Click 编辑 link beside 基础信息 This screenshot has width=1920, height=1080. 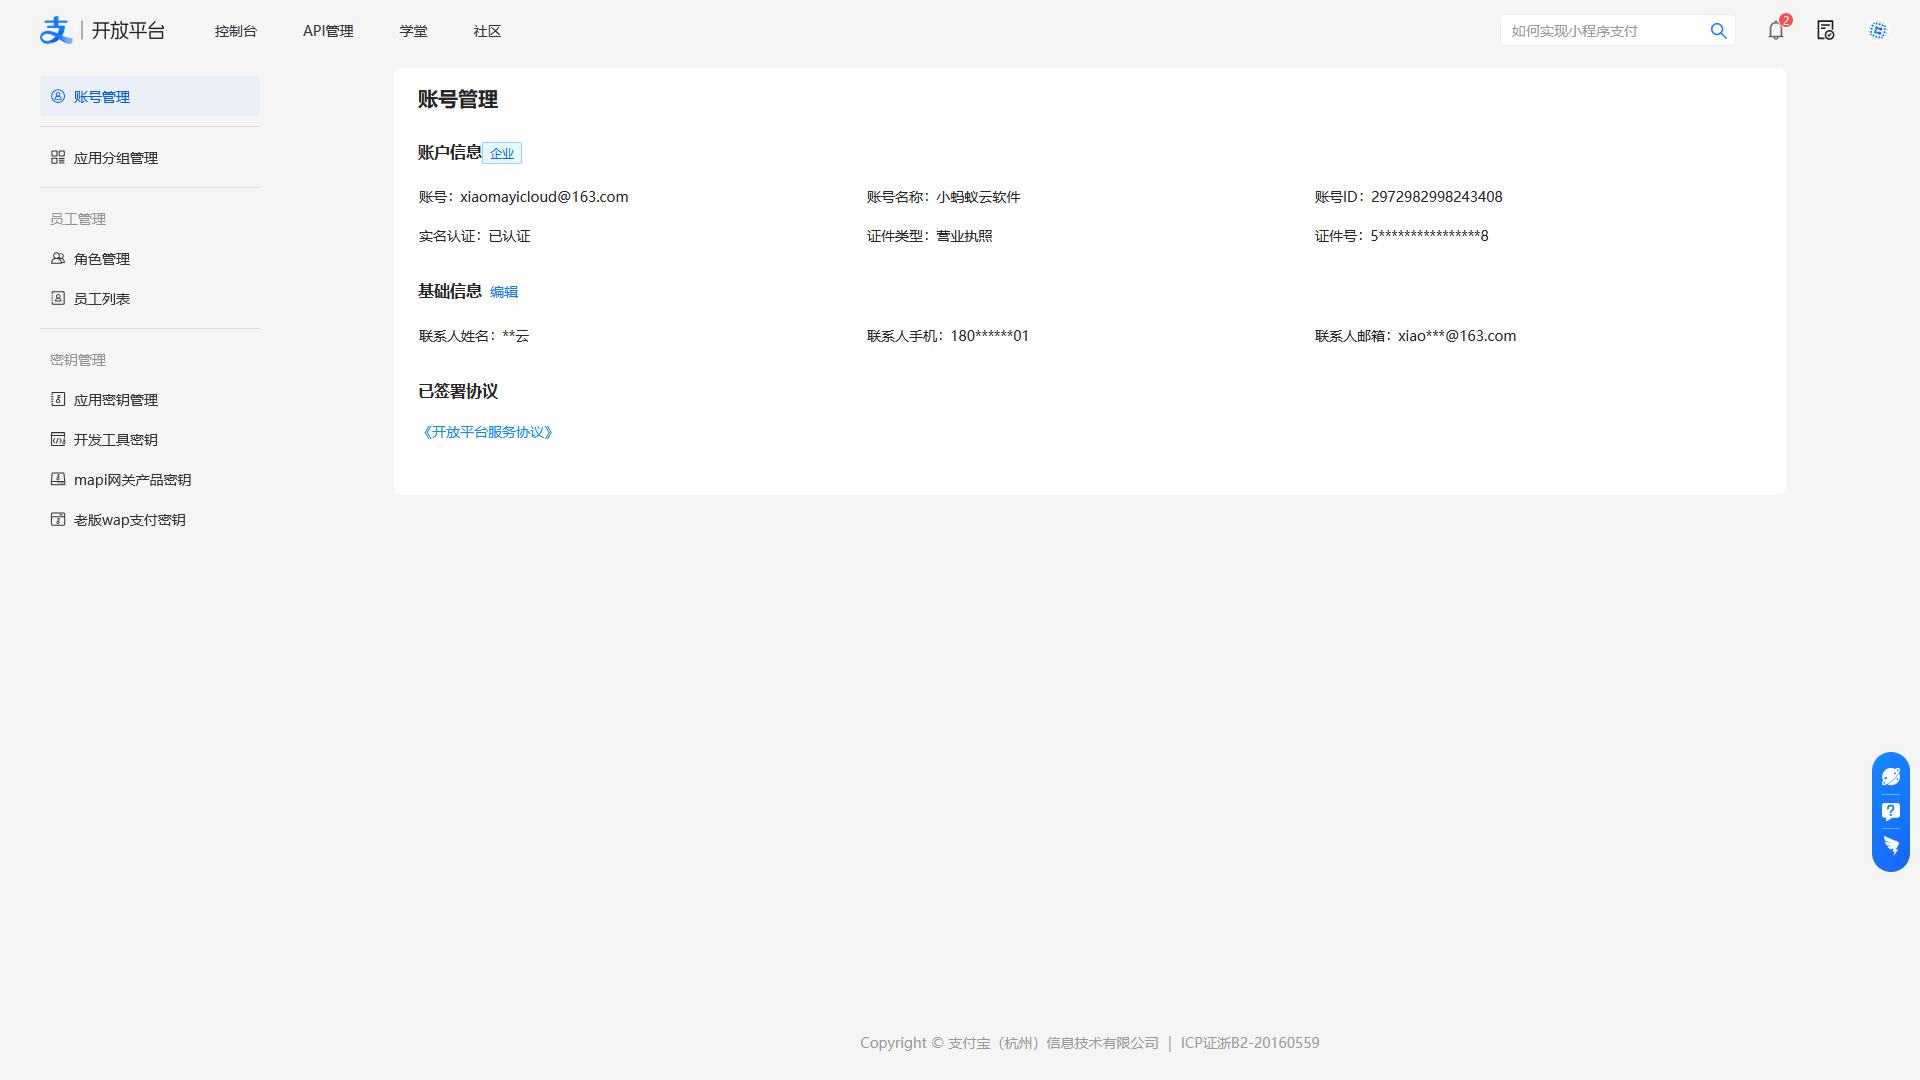point(504,292)
